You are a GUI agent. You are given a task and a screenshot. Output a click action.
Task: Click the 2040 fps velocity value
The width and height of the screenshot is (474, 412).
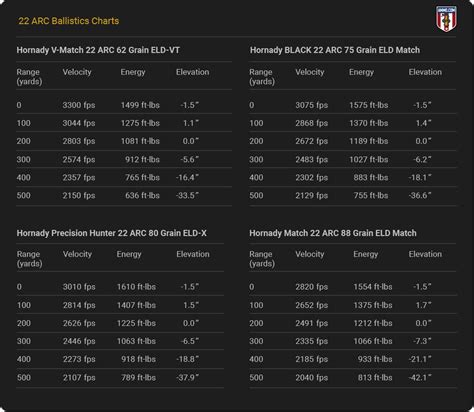[x=312, y=378]
